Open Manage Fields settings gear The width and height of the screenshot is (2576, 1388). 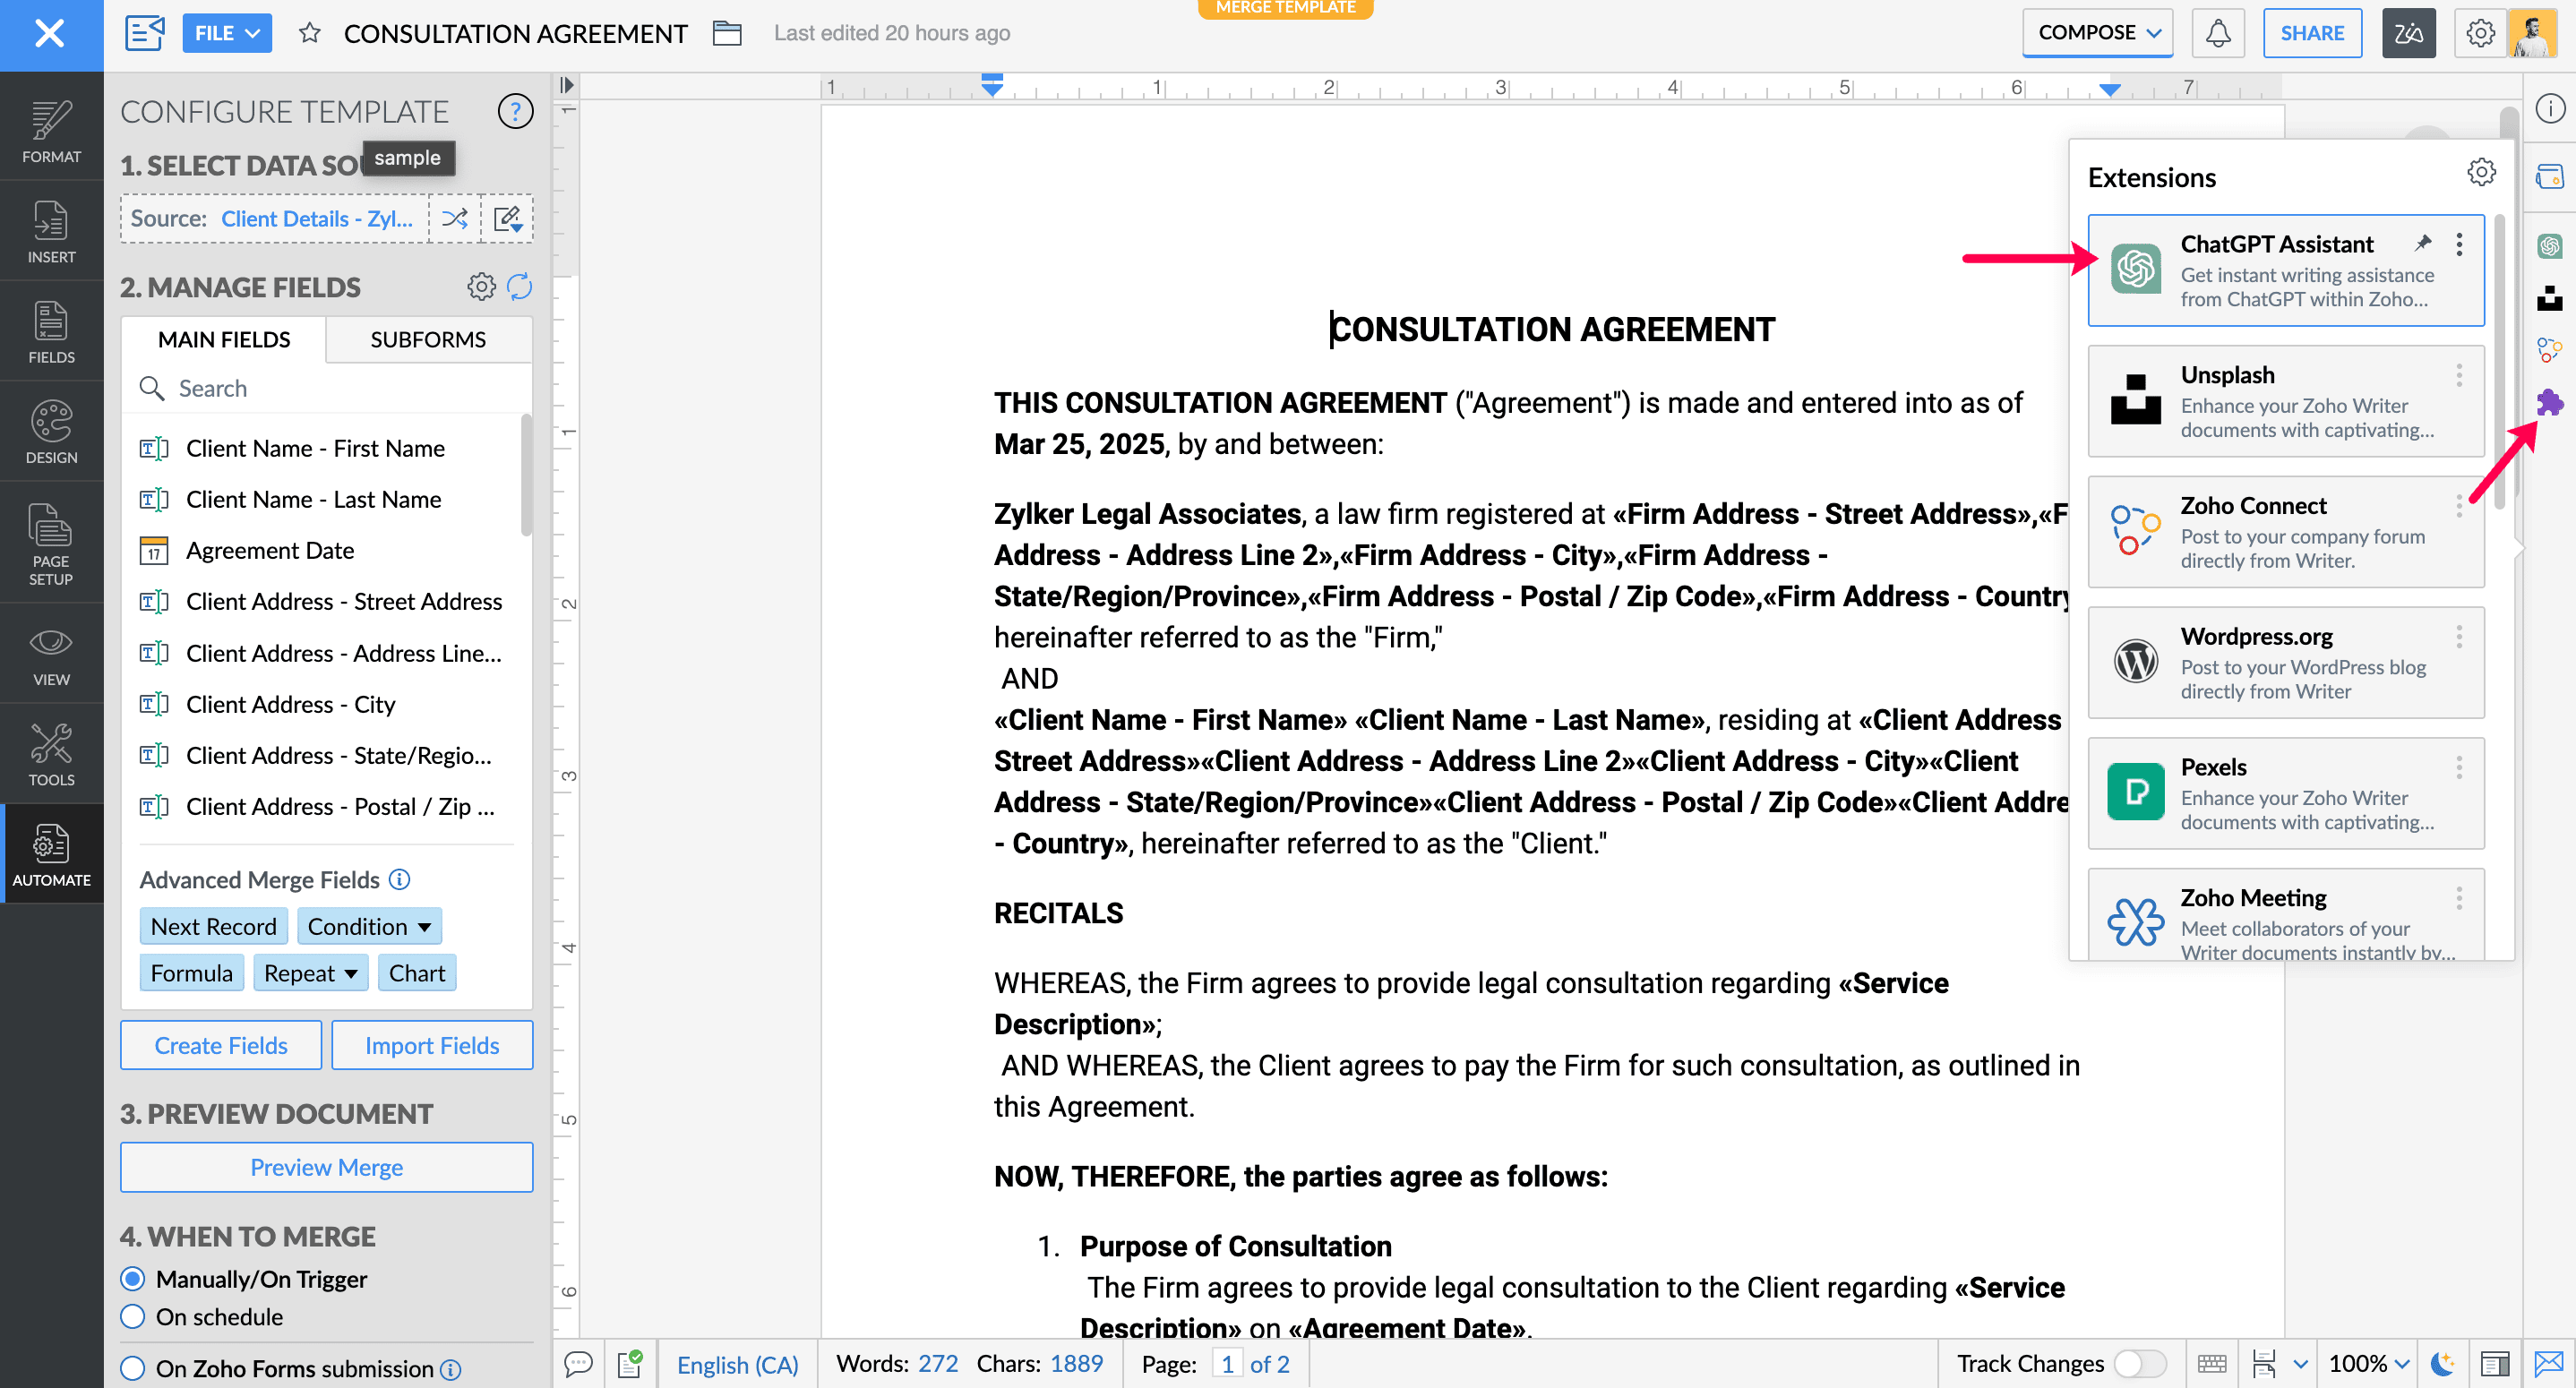coord(481,287)
